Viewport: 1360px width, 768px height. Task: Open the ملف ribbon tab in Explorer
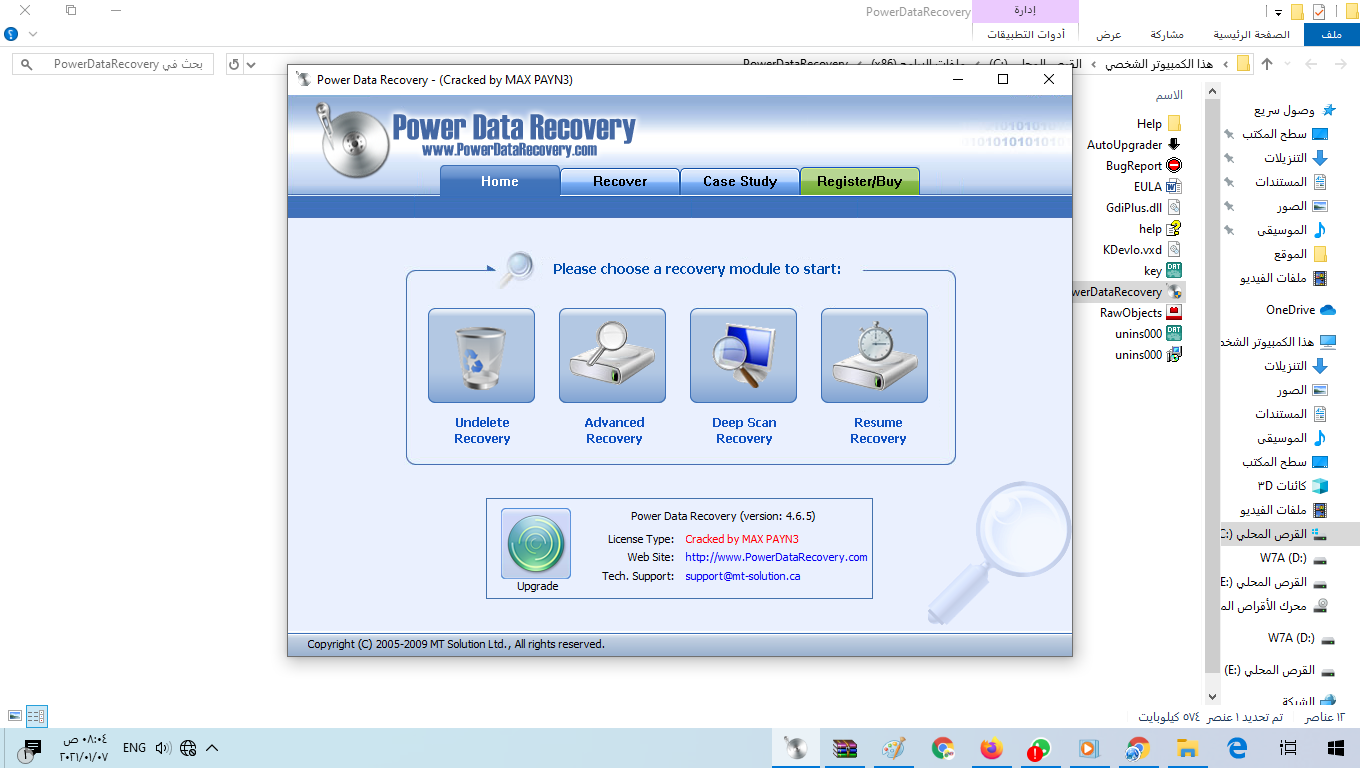click(1331, 34)
